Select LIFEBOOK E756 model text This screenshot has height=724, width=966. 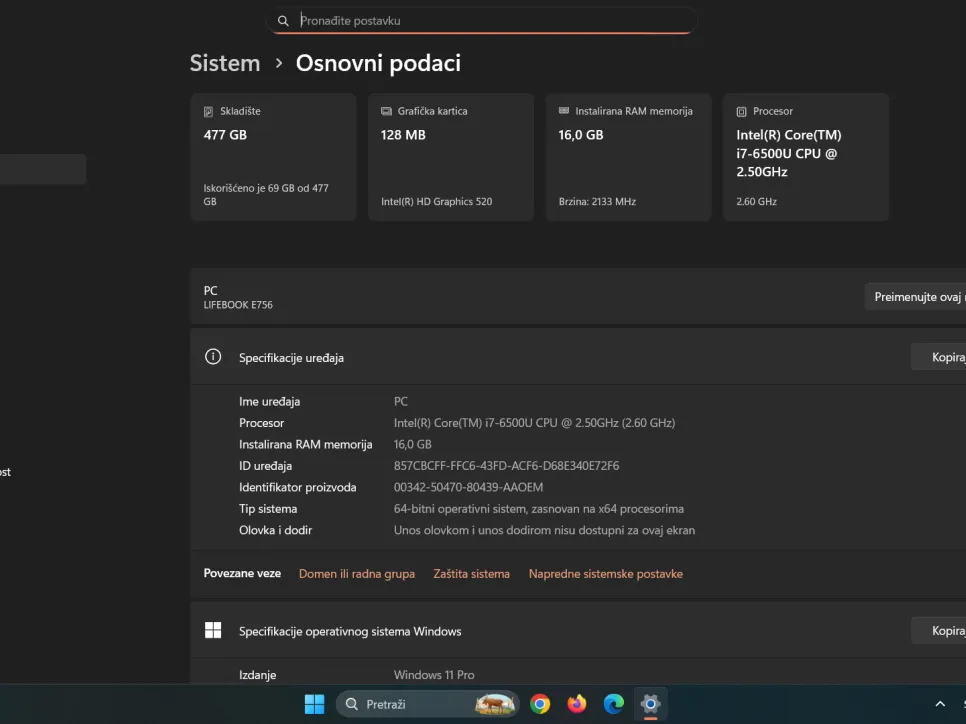pos(238,305)
